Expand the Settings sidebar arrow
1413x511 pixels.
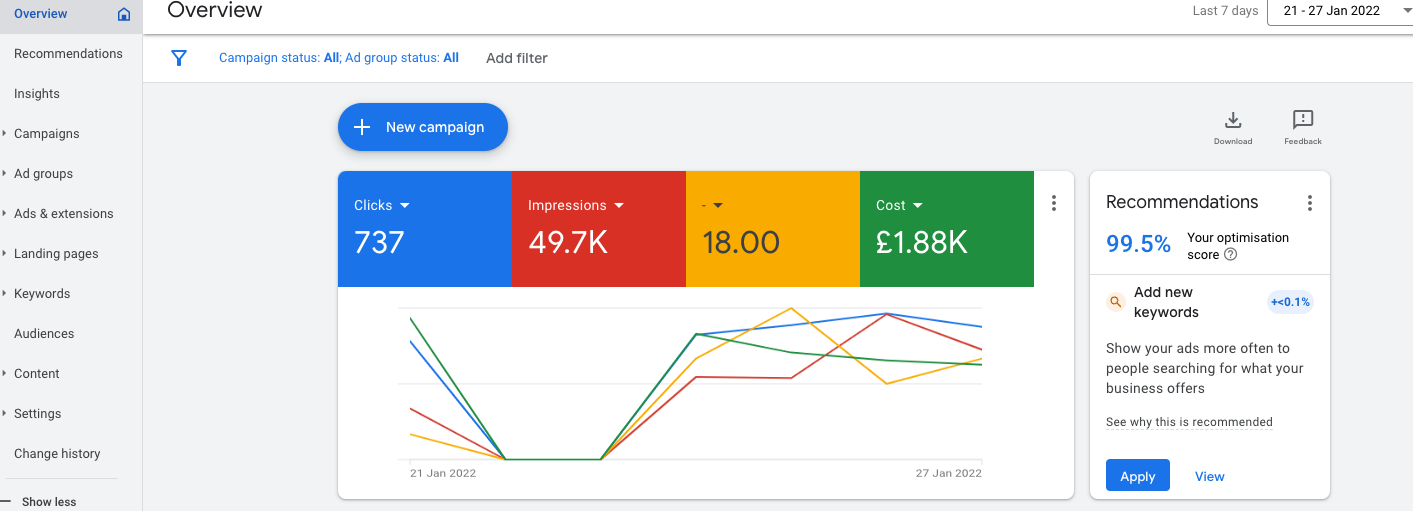click(5, 413)
